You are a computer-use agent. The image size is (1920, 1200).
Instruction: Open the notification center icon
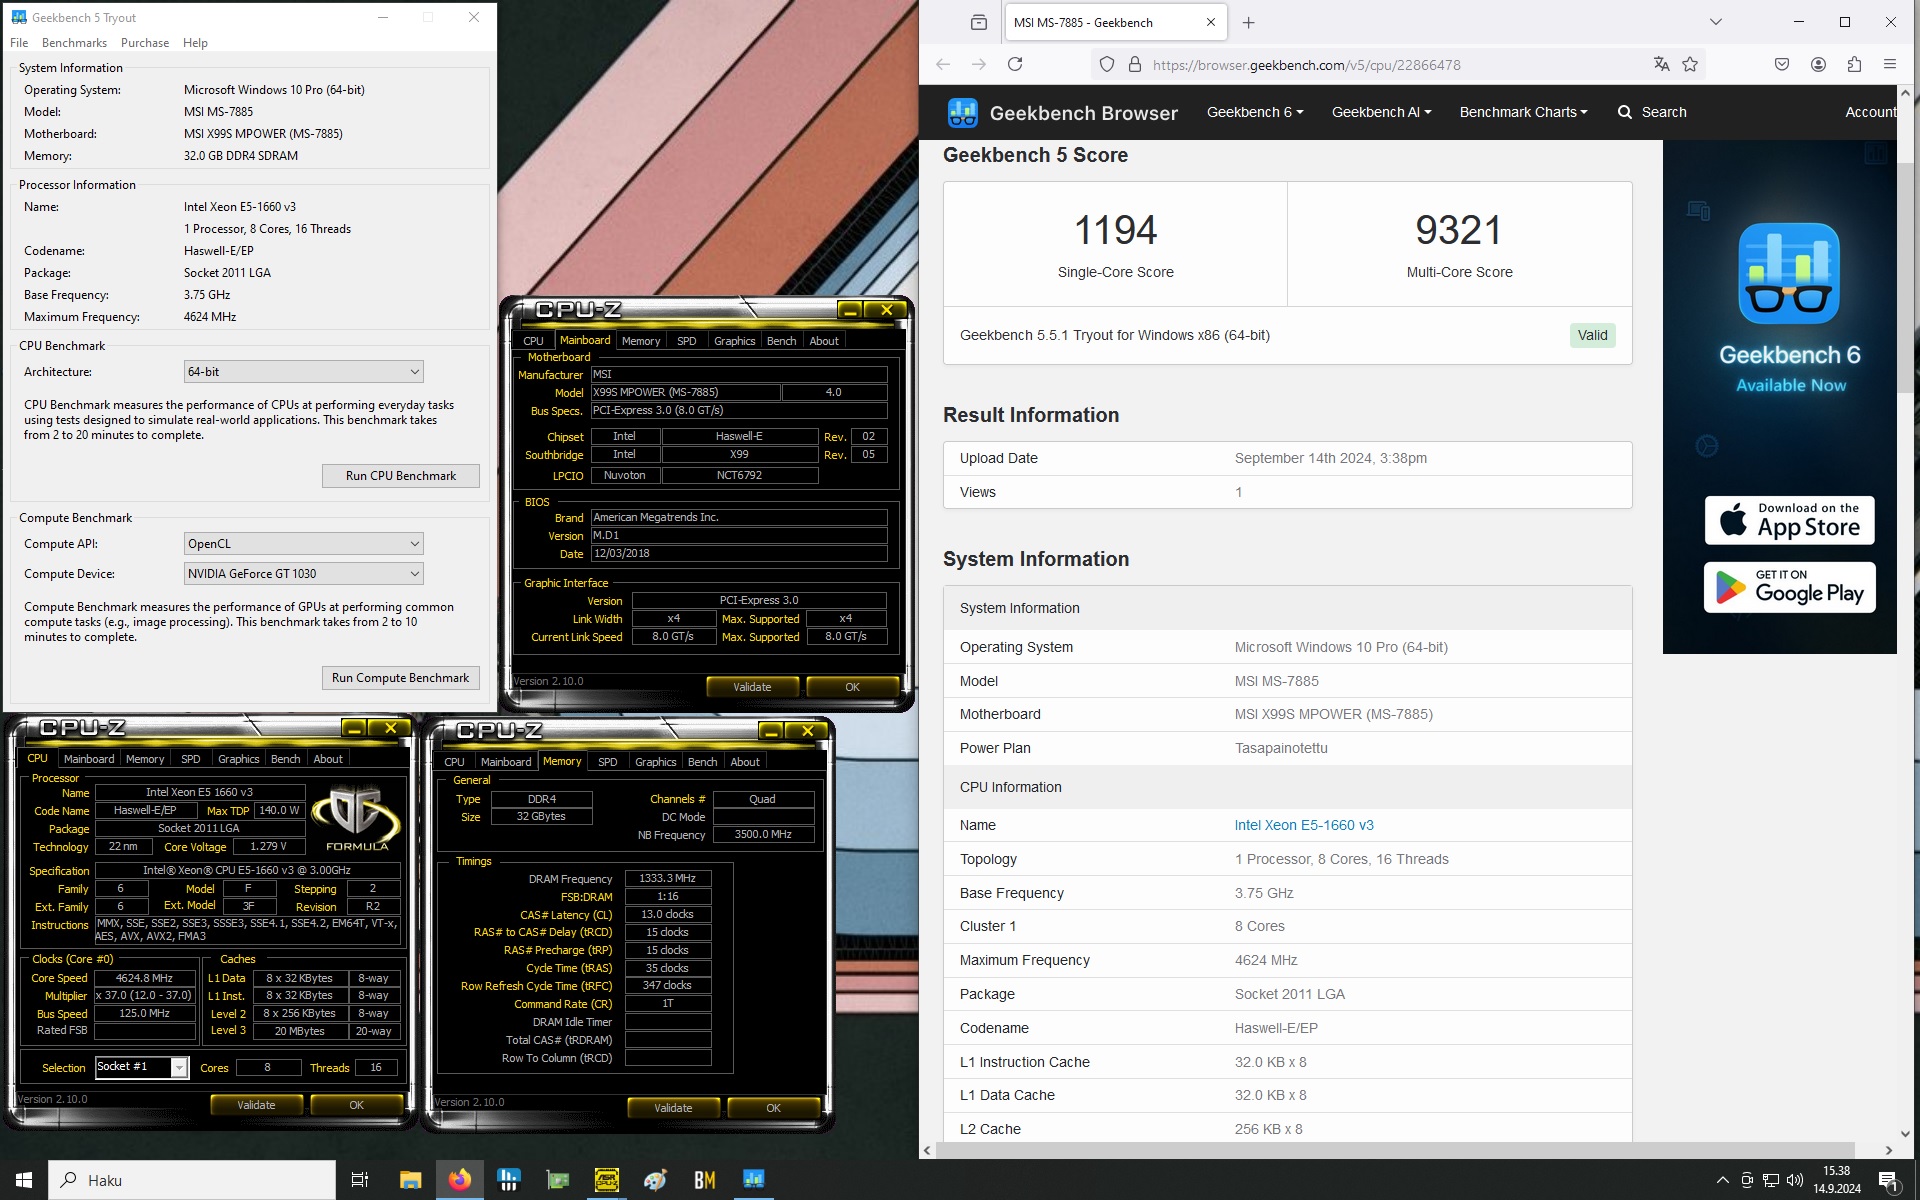(x=1890, y=1180)
